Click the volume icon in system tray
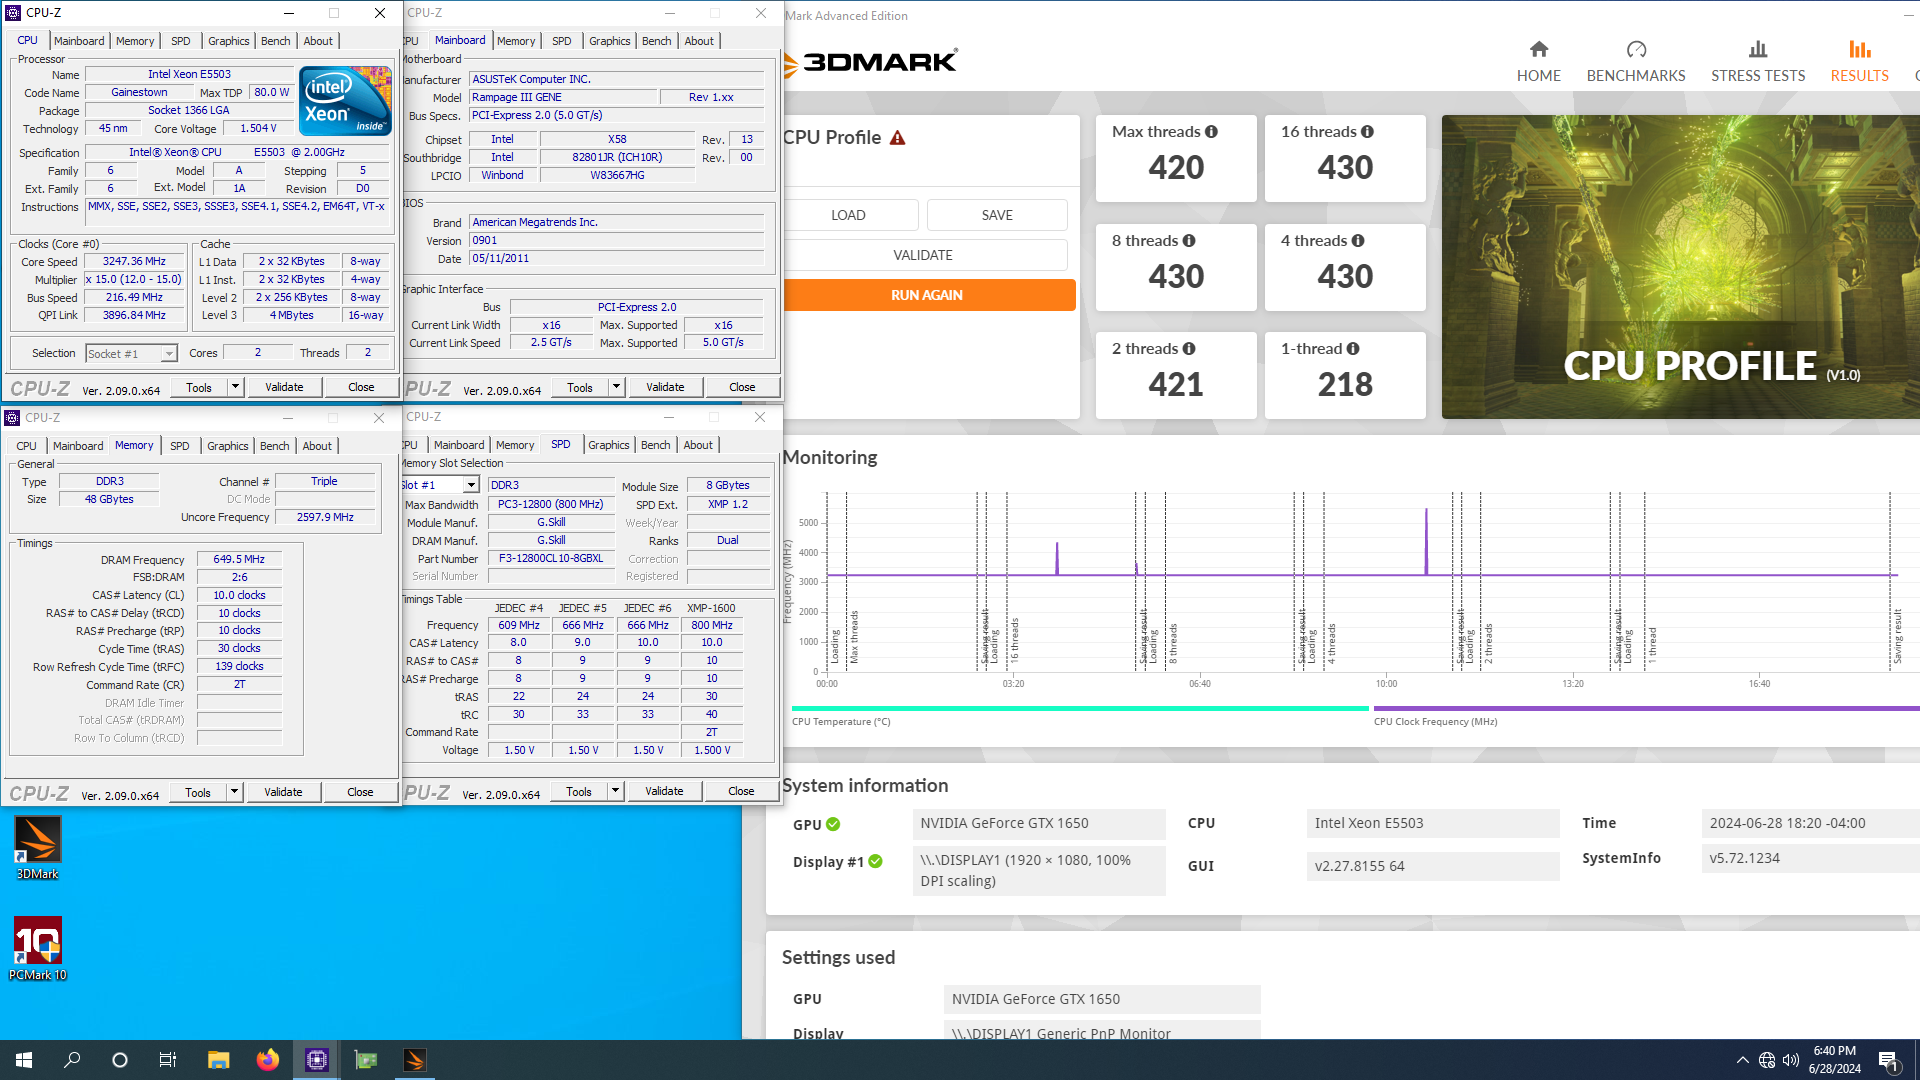The height and width of the screenshot is (1080, 1920). pyautogui.click(x=1791, y=1060)
